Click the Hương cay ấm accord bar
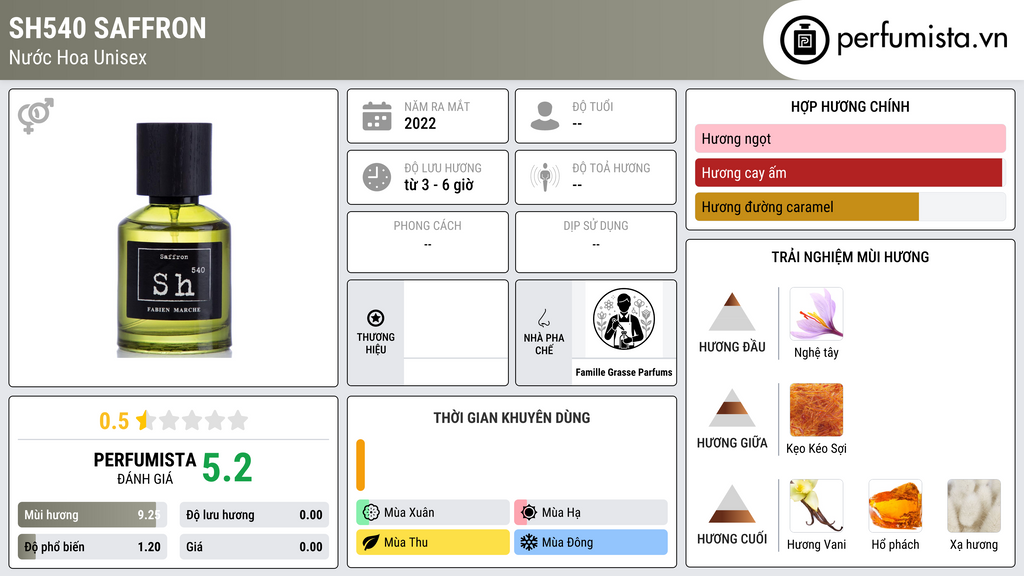Screen dimensions: 1024x576 pos(850,173)
